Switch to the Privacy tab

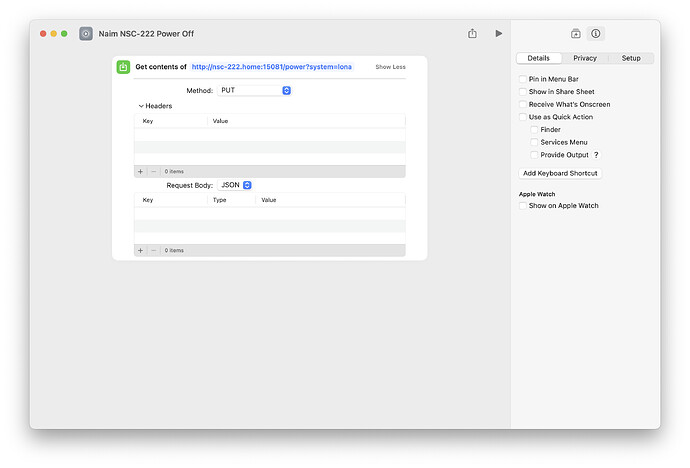[585, 58]
